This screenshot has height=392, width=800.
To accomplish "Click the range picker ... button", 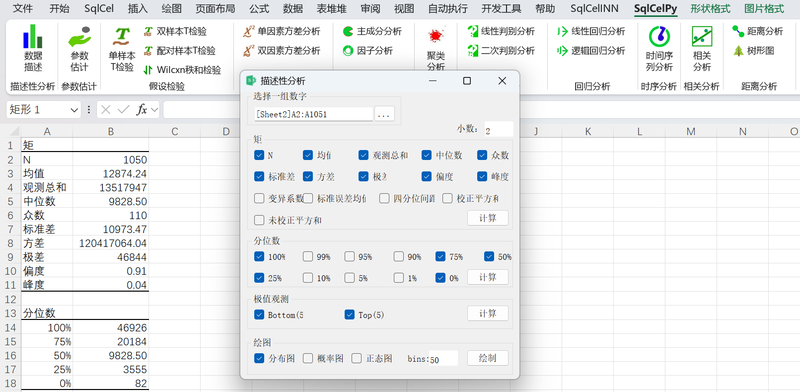I will tap(384, 114).
